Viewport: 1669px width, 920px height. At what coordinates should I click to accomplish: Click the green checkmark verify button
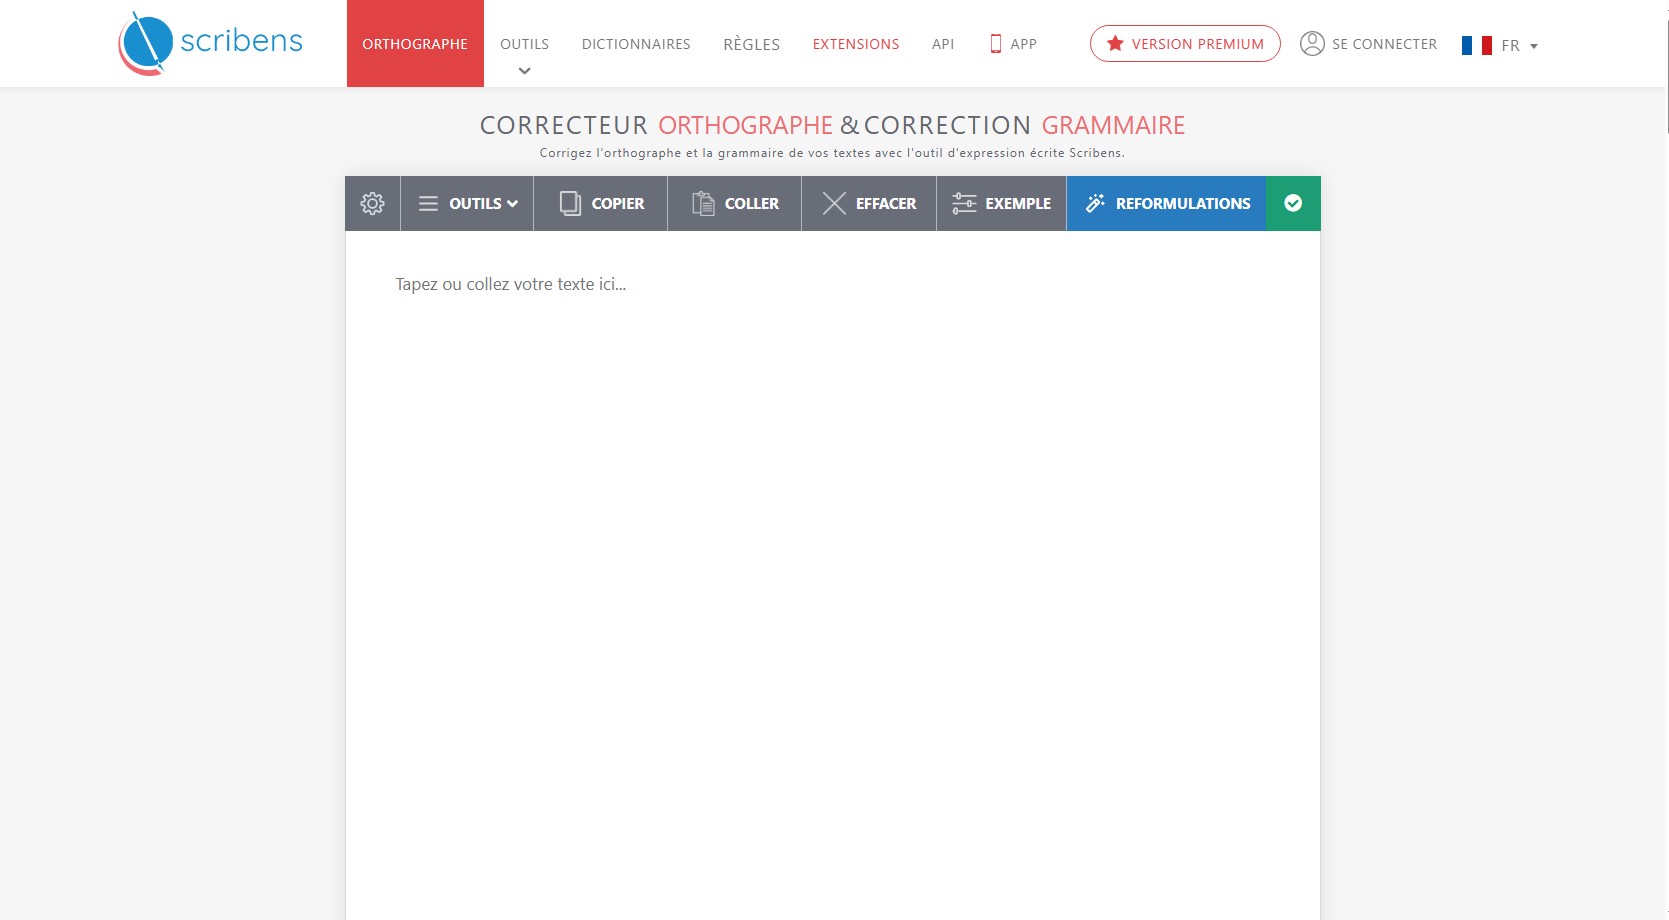1293,204
